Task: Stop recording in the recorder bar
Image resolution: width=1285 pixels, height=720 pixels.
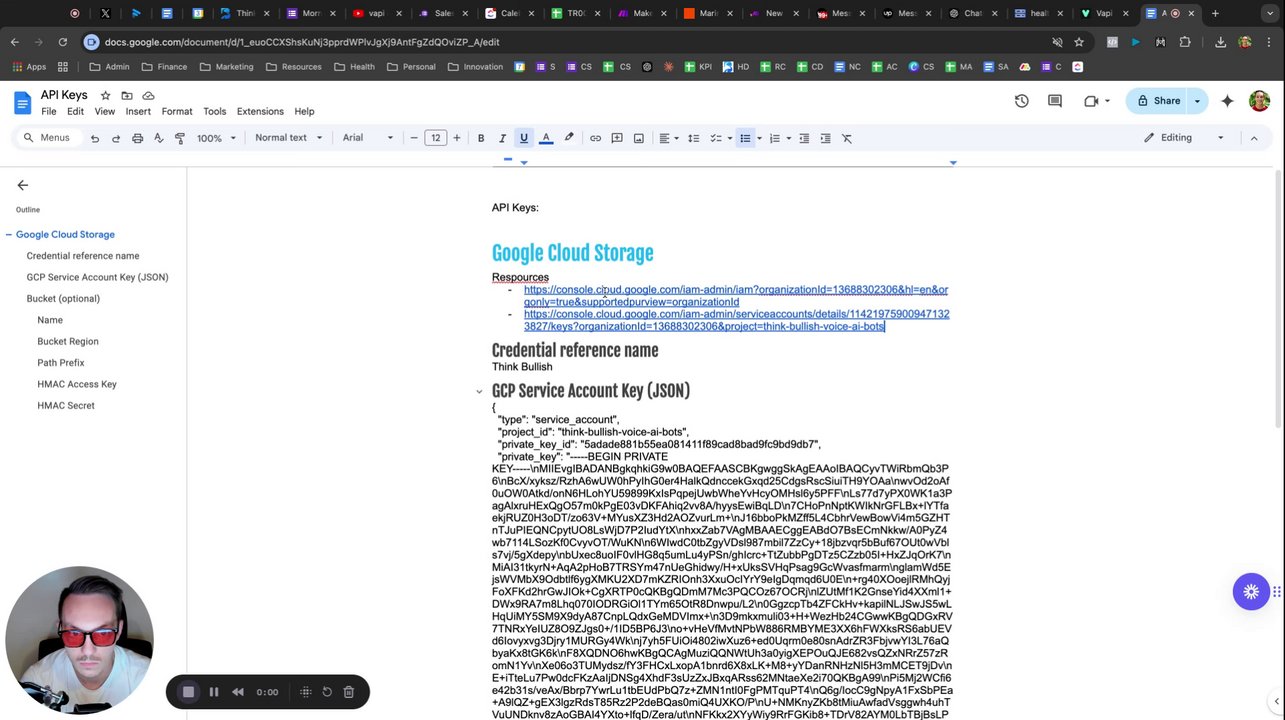Action: pyautogui.click(x=188, y=692)
